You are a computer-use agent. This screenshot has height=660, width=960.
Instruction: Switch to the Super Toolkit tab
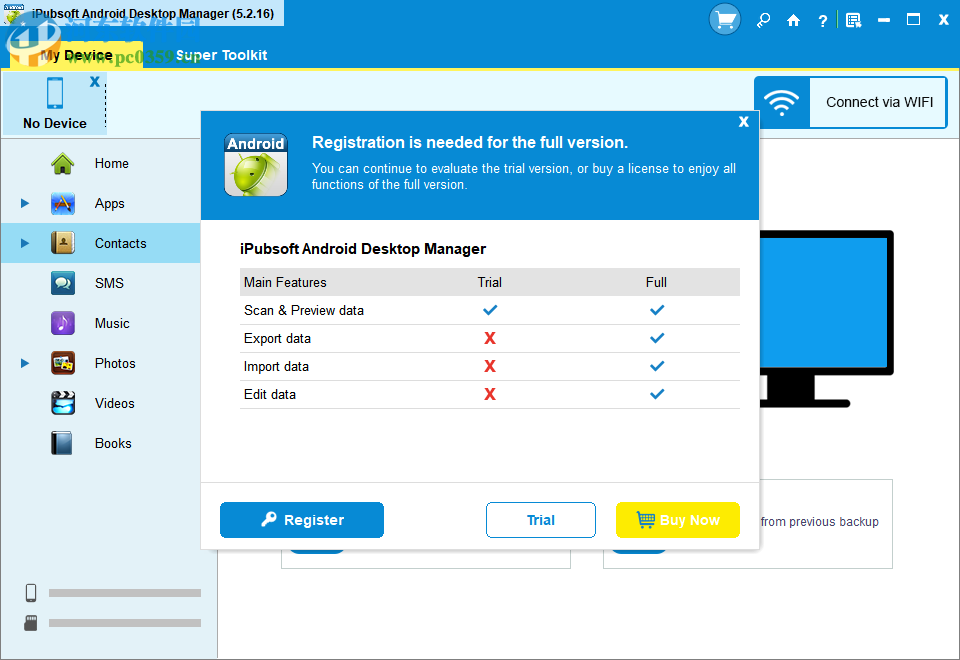point(222,55)
